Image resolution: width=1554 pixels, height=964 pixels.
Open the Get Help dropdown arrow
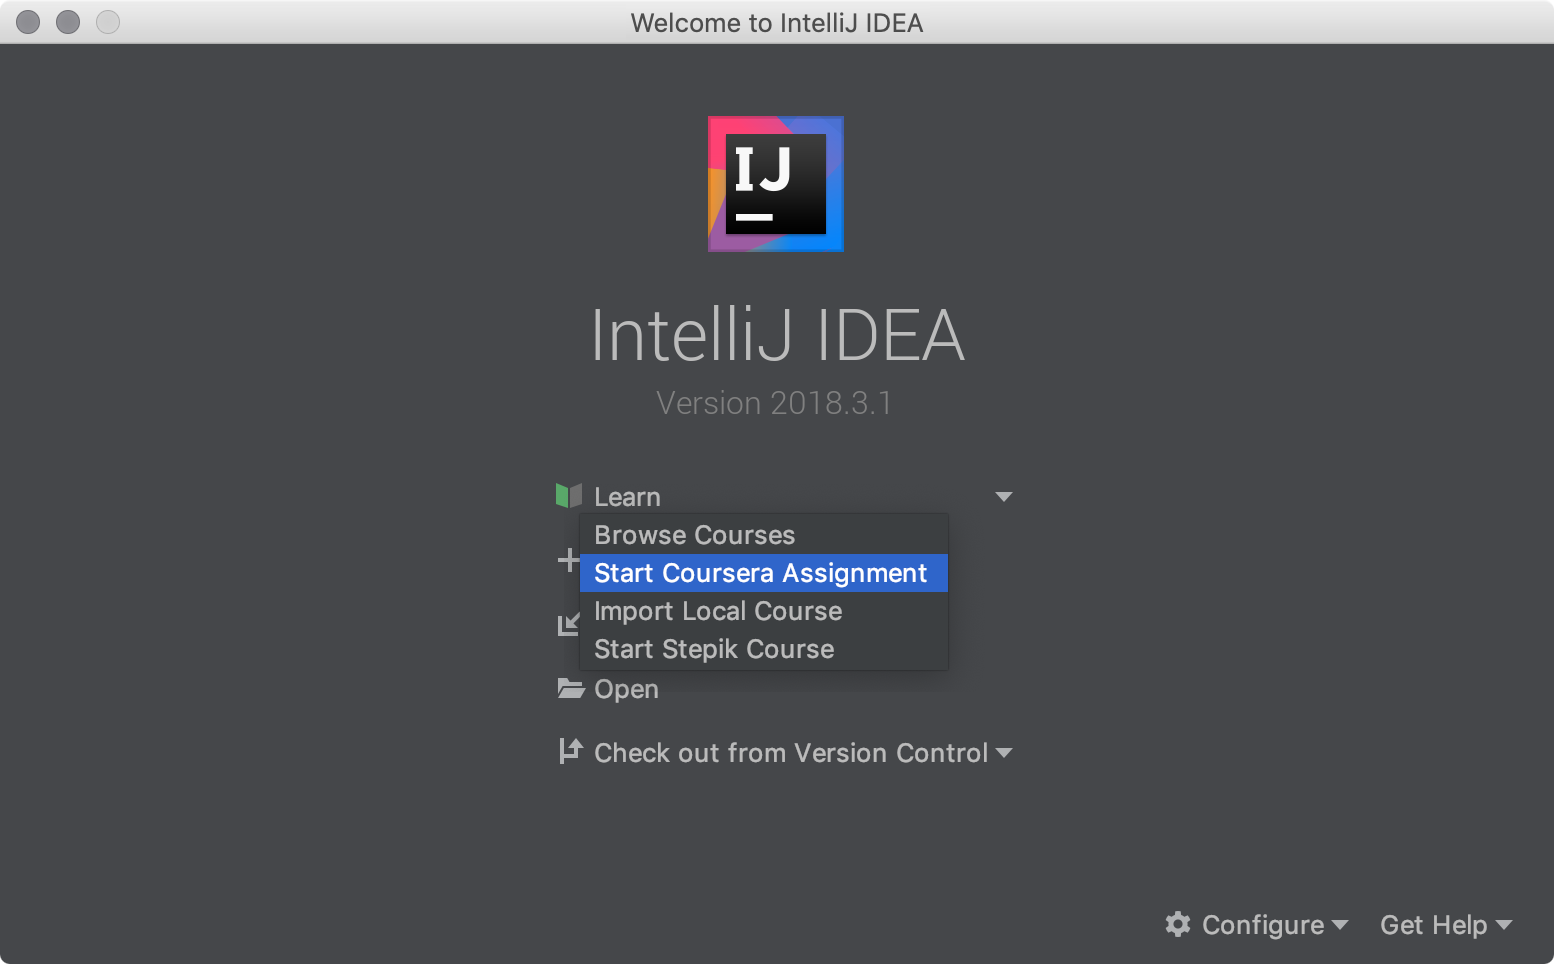[1504, 925]
